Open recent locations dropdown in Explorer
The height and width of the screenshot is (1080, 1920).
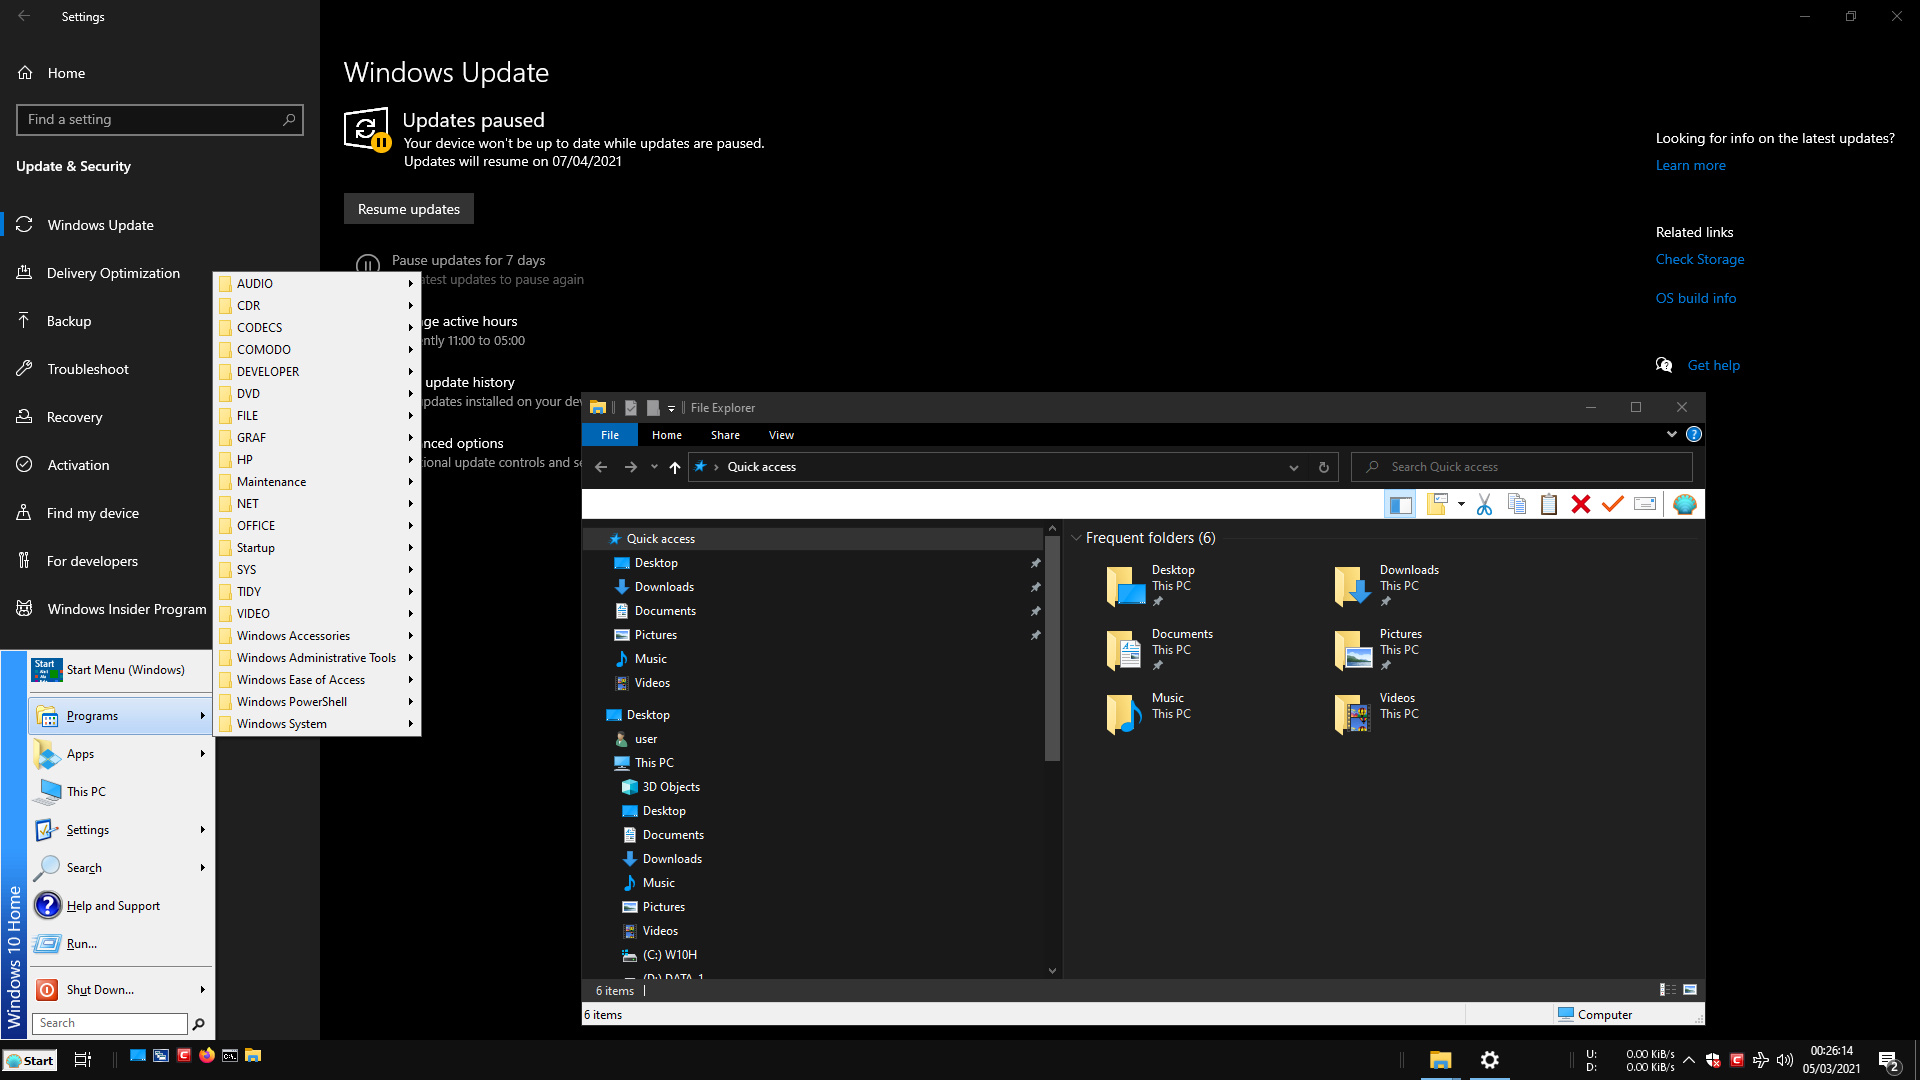click(x=654, y=467)
